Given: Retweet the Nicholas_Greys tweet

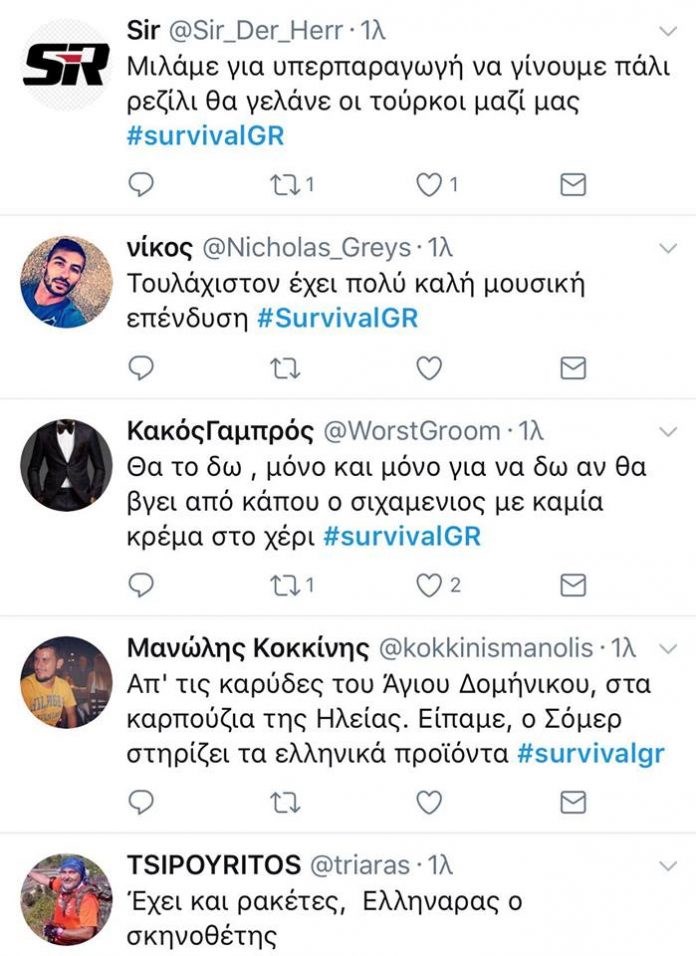Looking at the screenshot, I should tap(285, 368).
